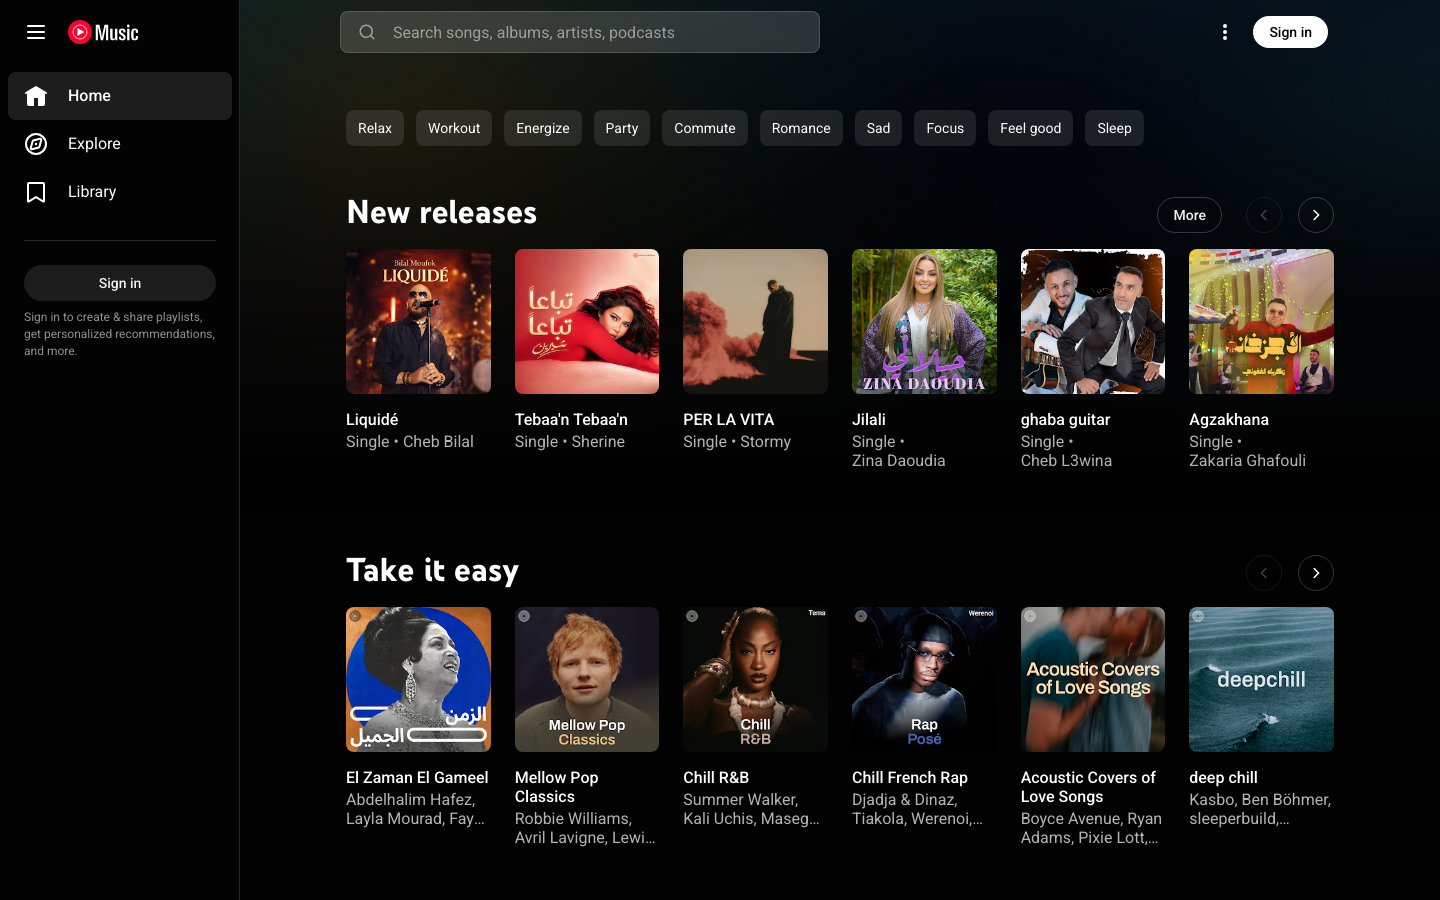
Task: Open the Agzakhana single cover
Action: (x=1261, y=321)
